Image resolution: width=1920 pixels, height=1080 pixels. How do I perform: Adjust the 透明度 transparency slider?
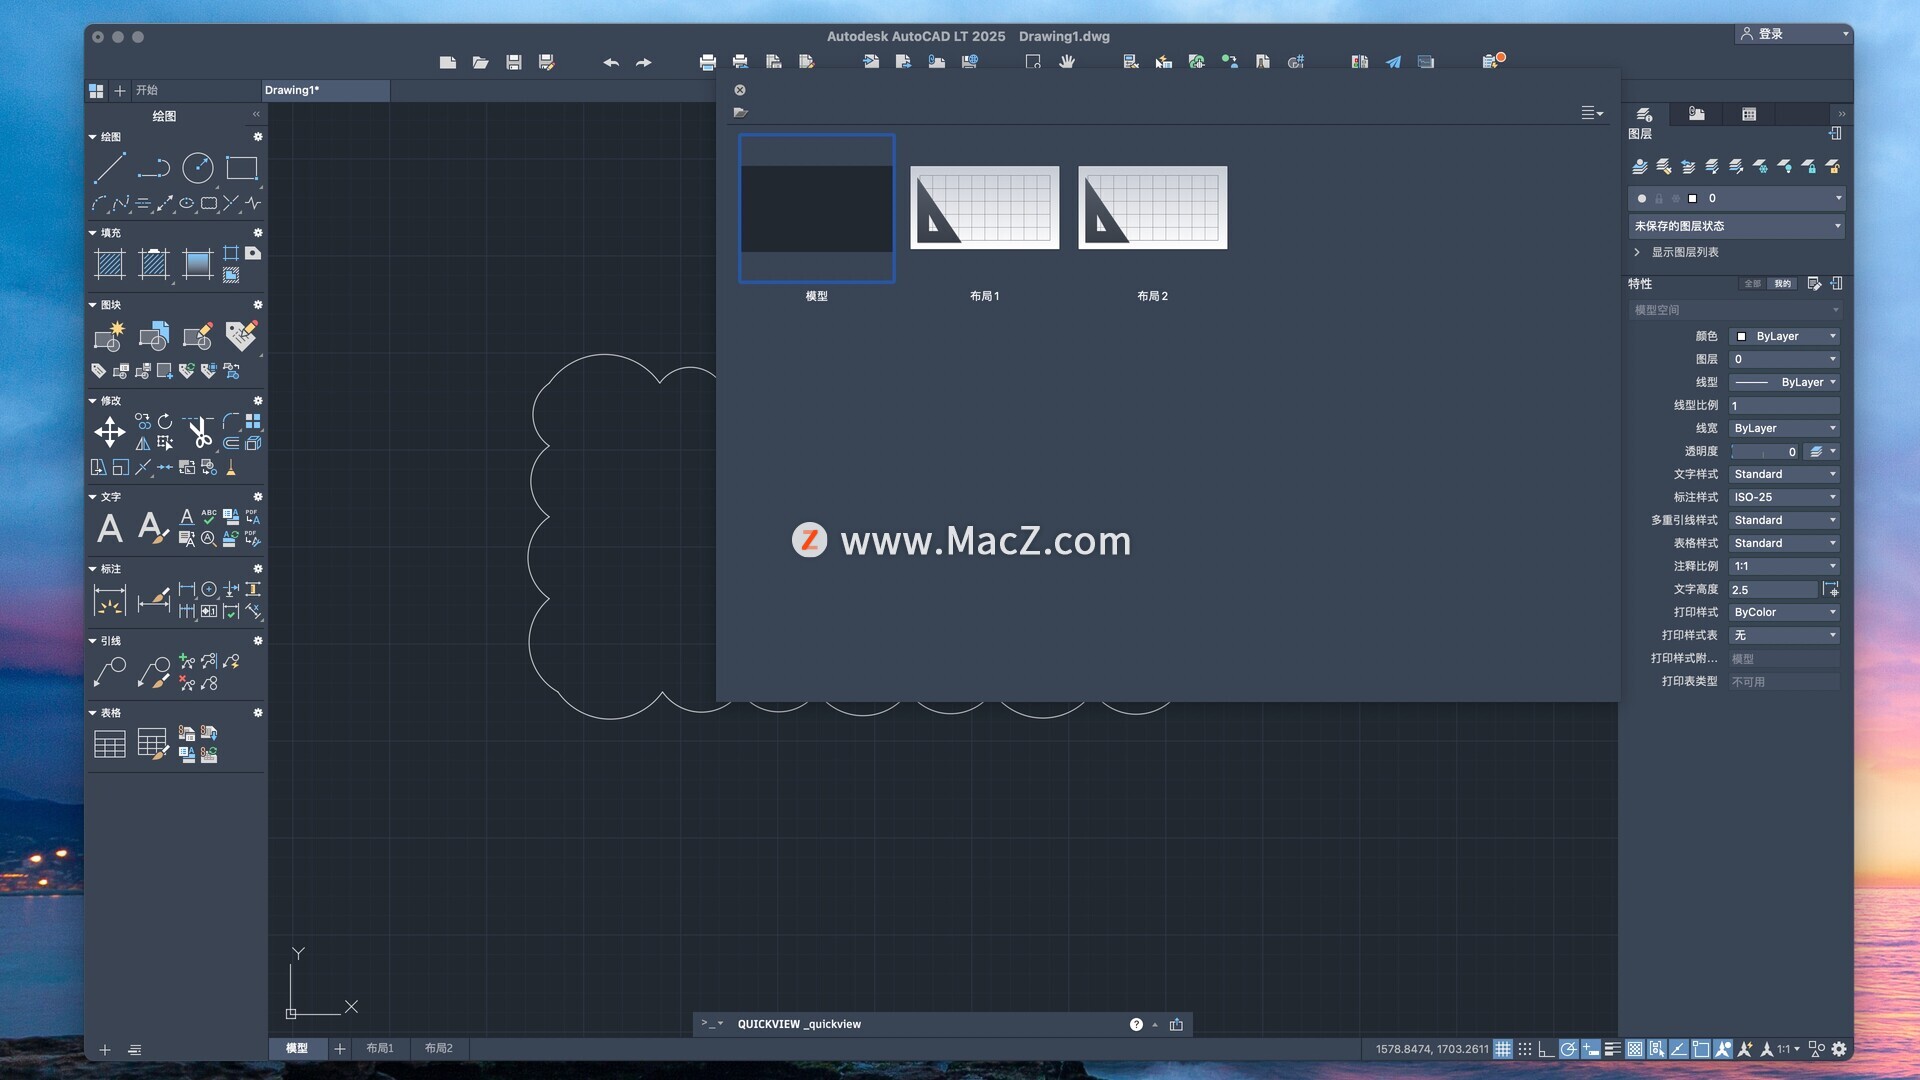click(1765, 452)
